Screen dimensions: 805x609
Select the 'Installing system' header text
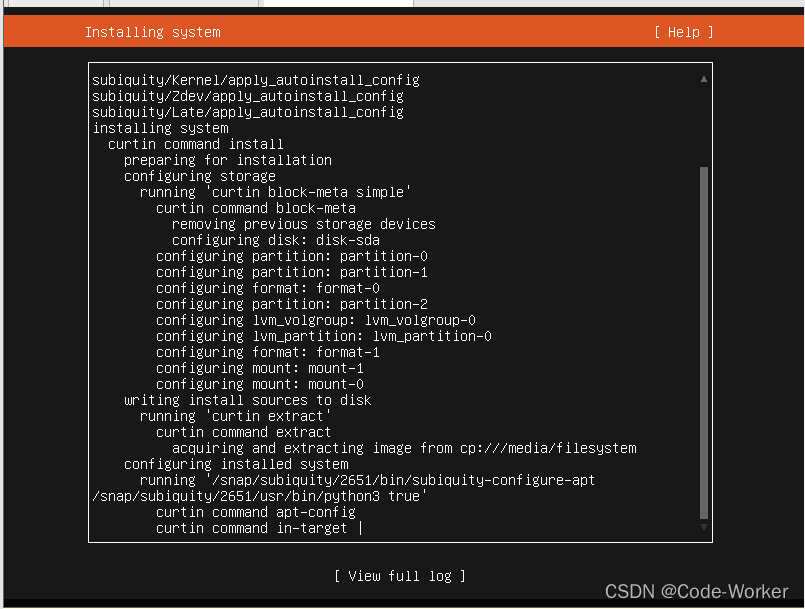coord(152,31)
